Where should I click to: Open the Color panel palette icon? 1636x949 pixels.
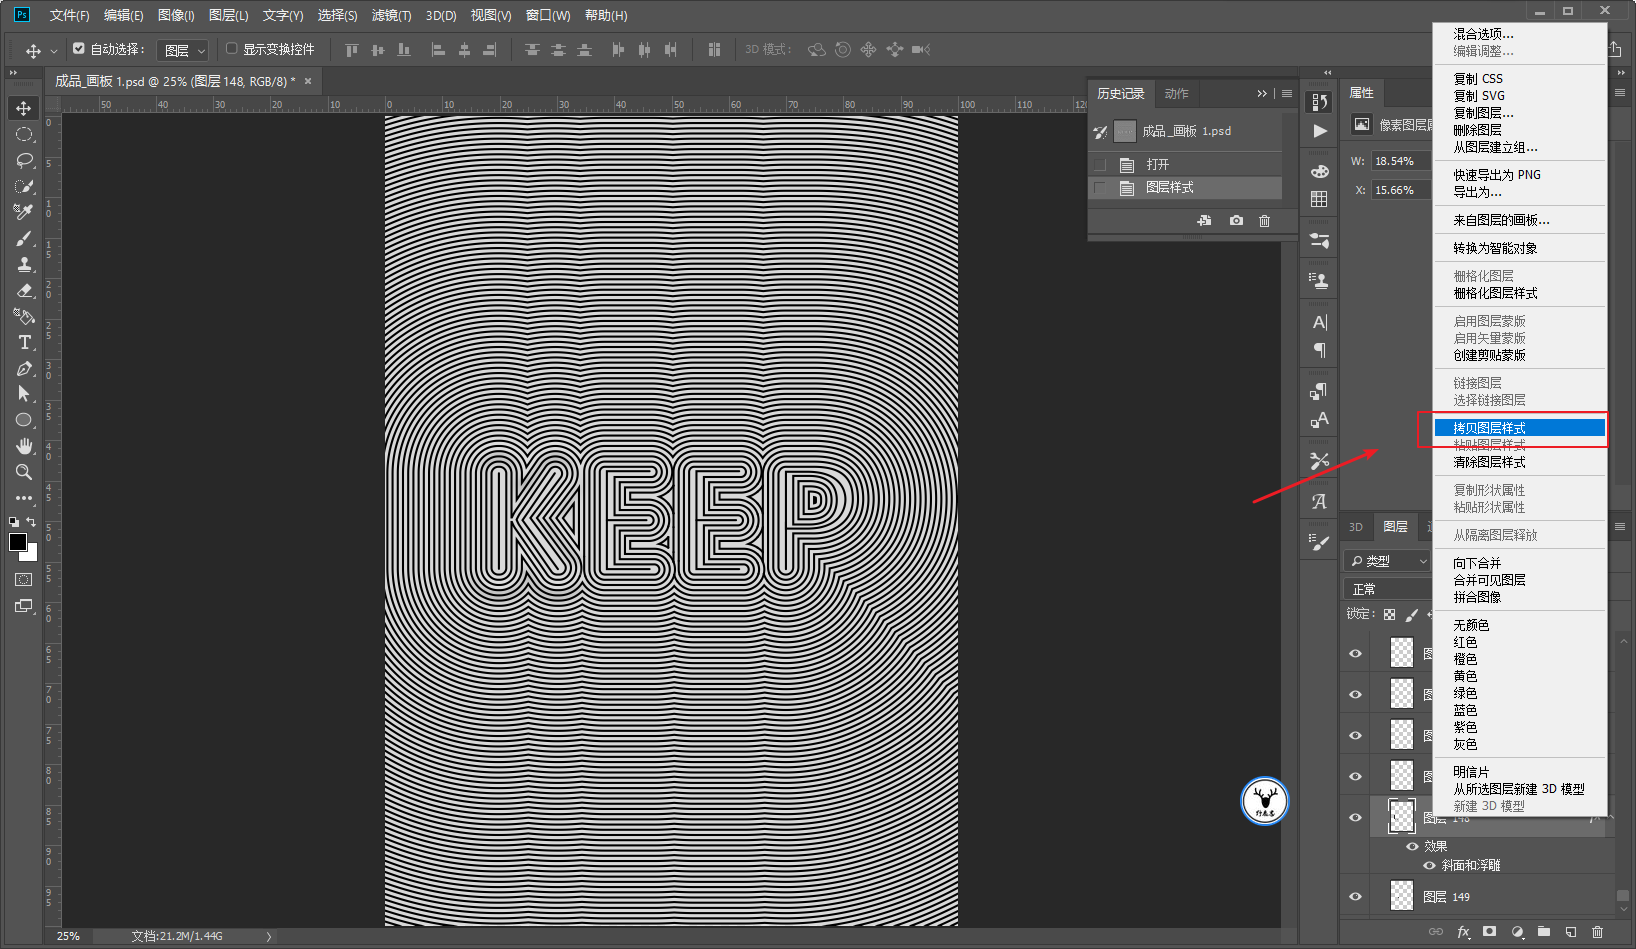tap(1320, 171)
